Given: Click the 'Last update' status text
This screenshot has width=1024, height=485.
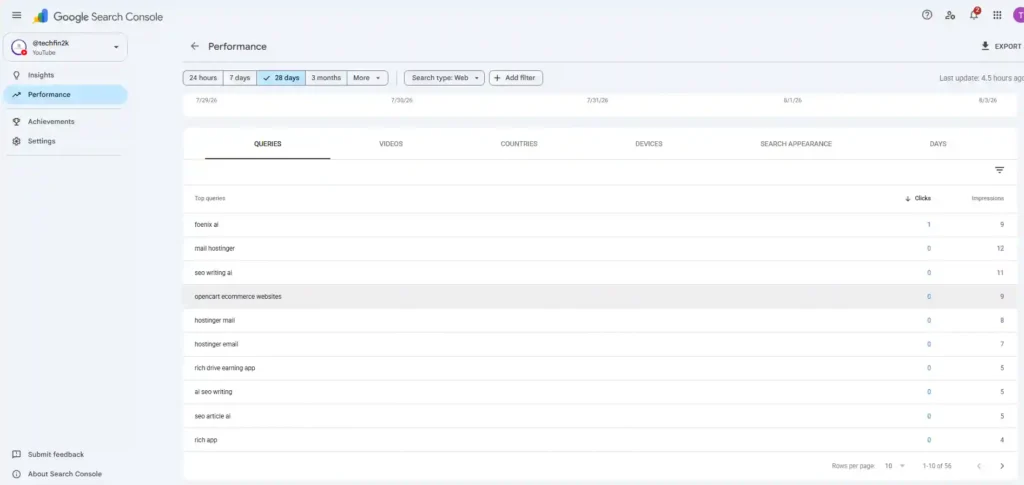Looking at the screenshot, I should (981, 78).
